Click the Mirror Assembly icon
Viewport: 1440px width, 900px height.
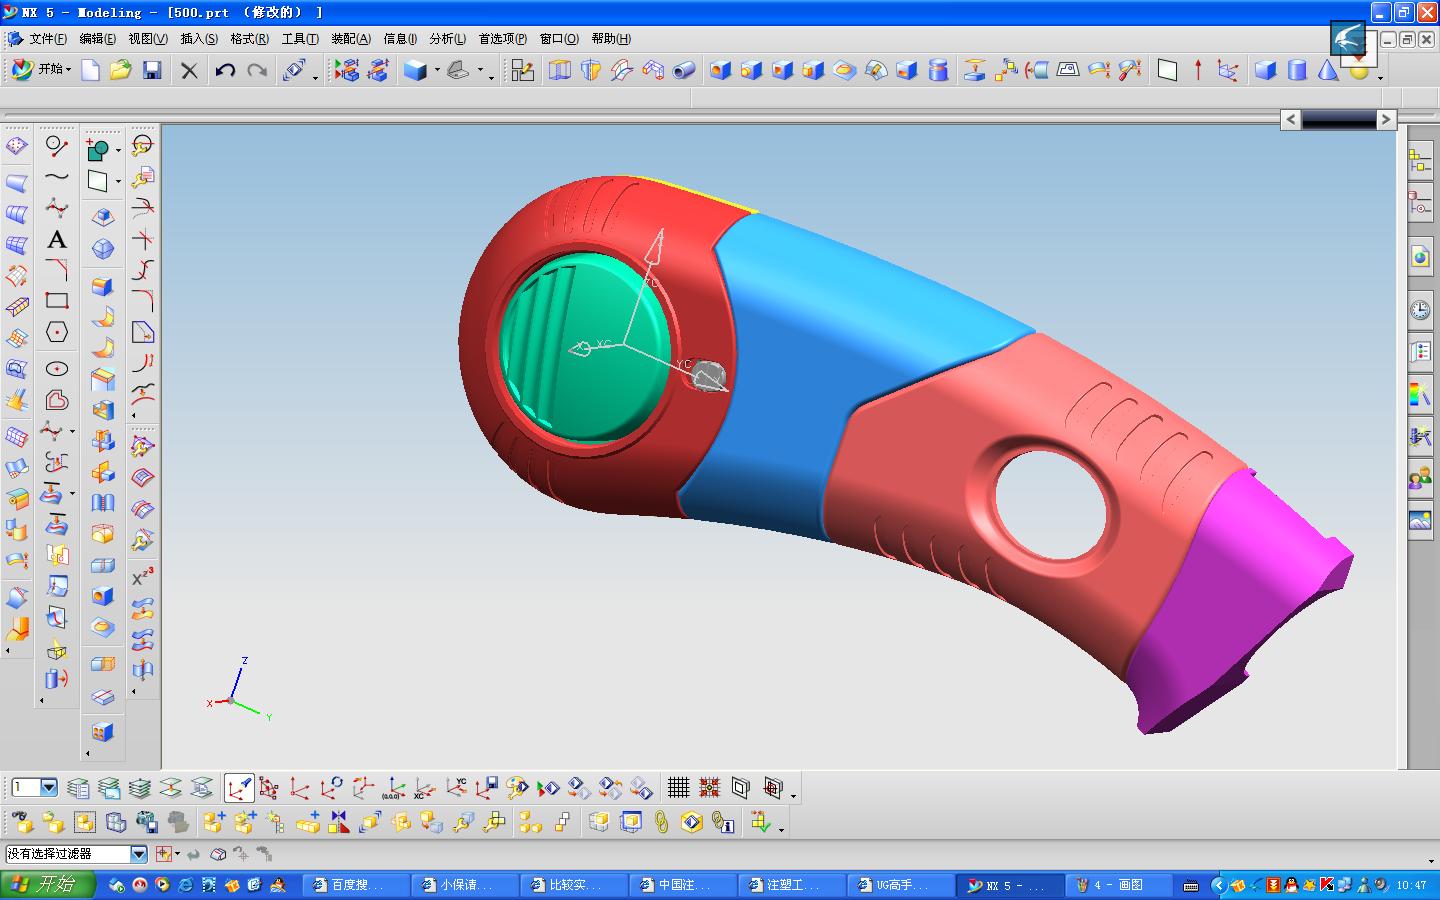click(x=339, y=822)
